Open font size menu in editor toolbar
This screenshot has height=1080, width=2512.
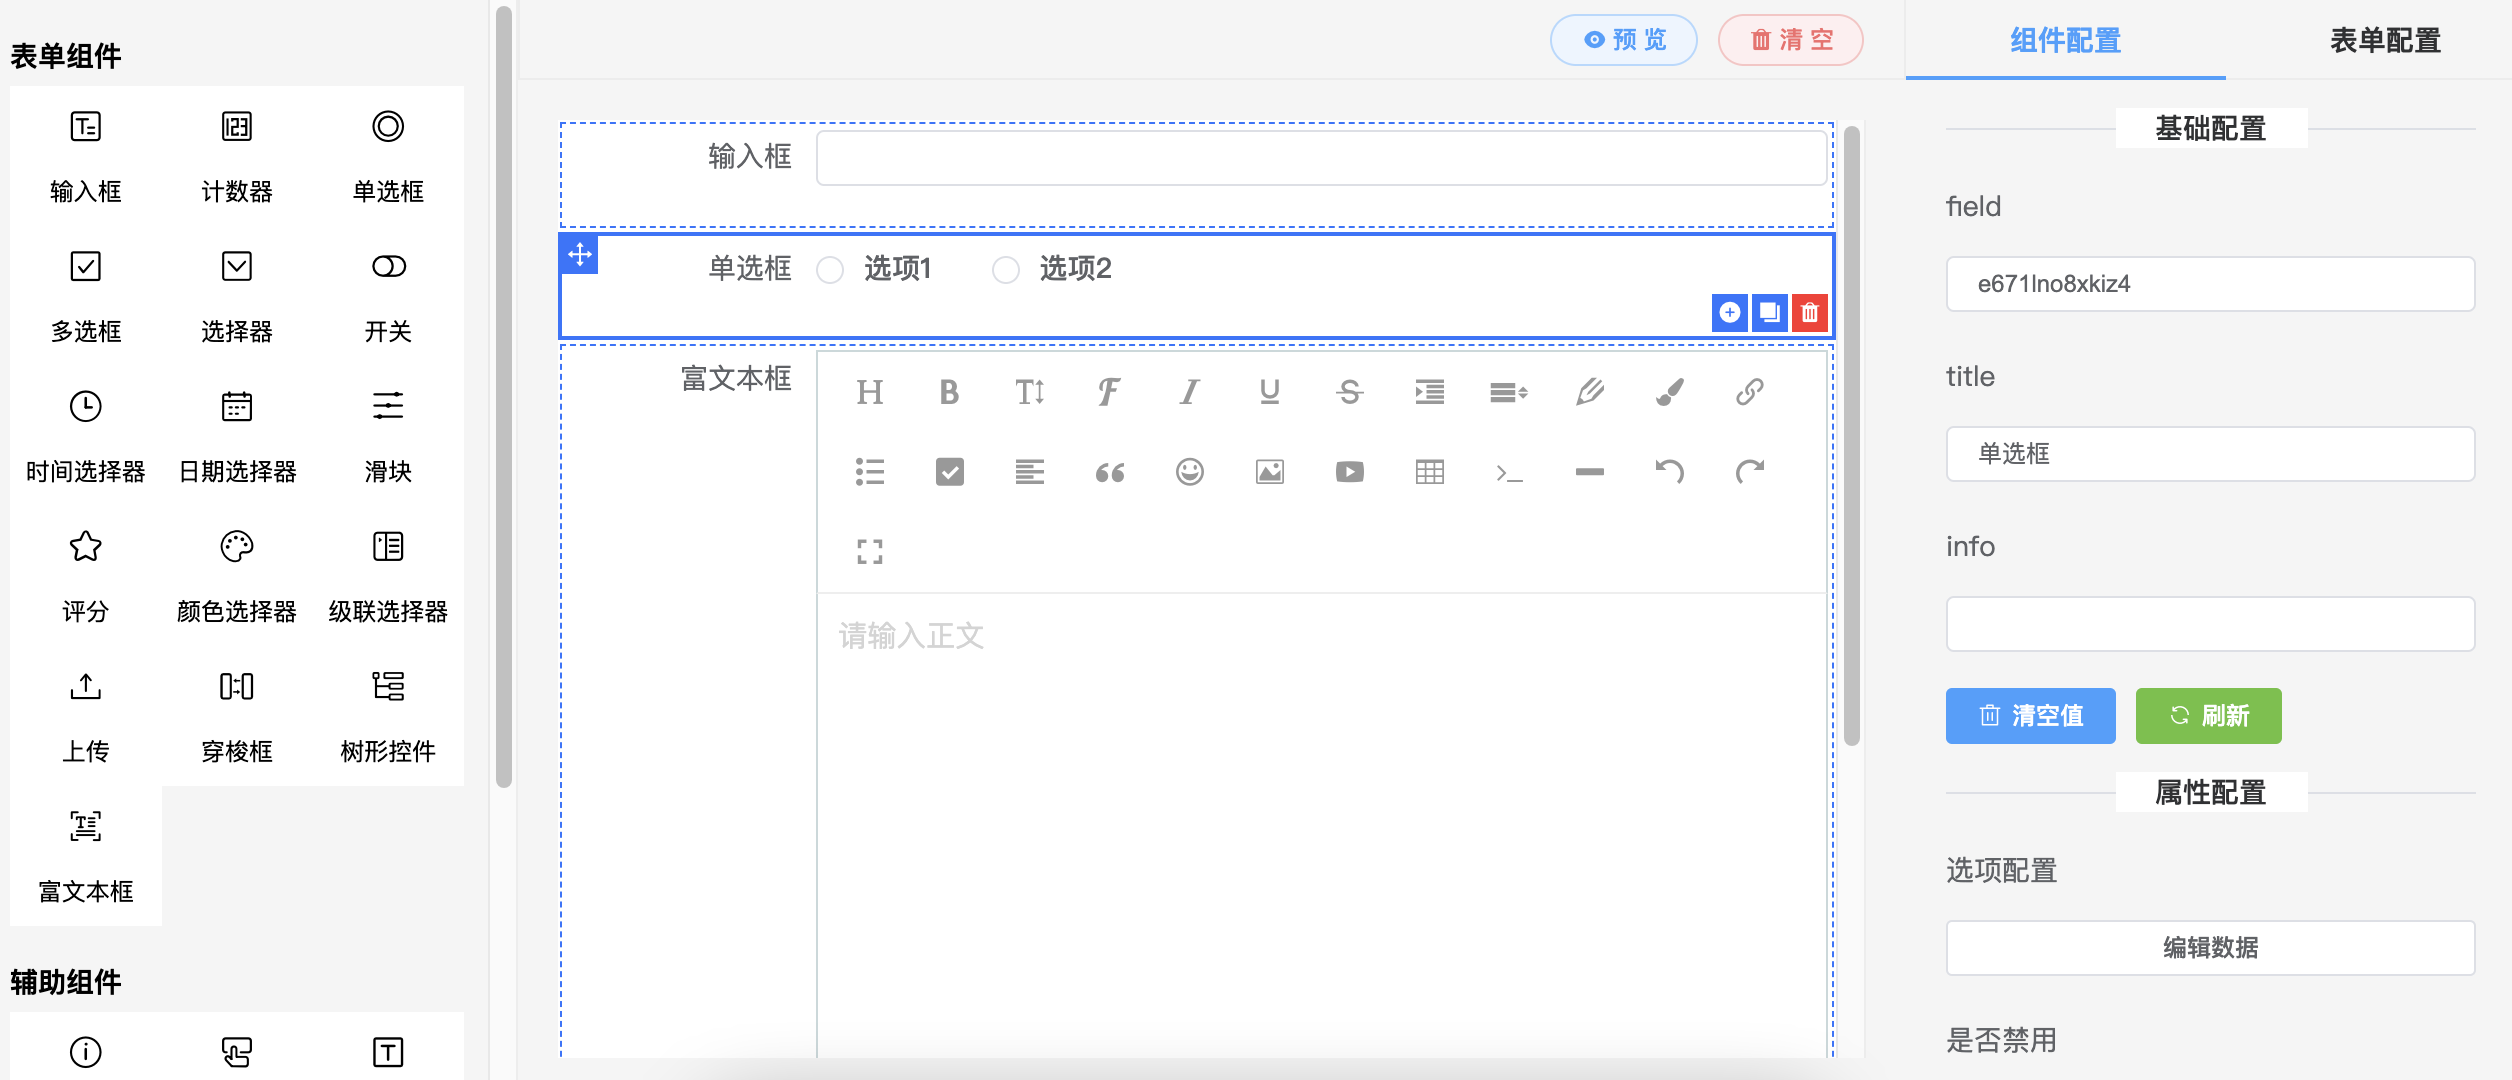coord(1029,392)
